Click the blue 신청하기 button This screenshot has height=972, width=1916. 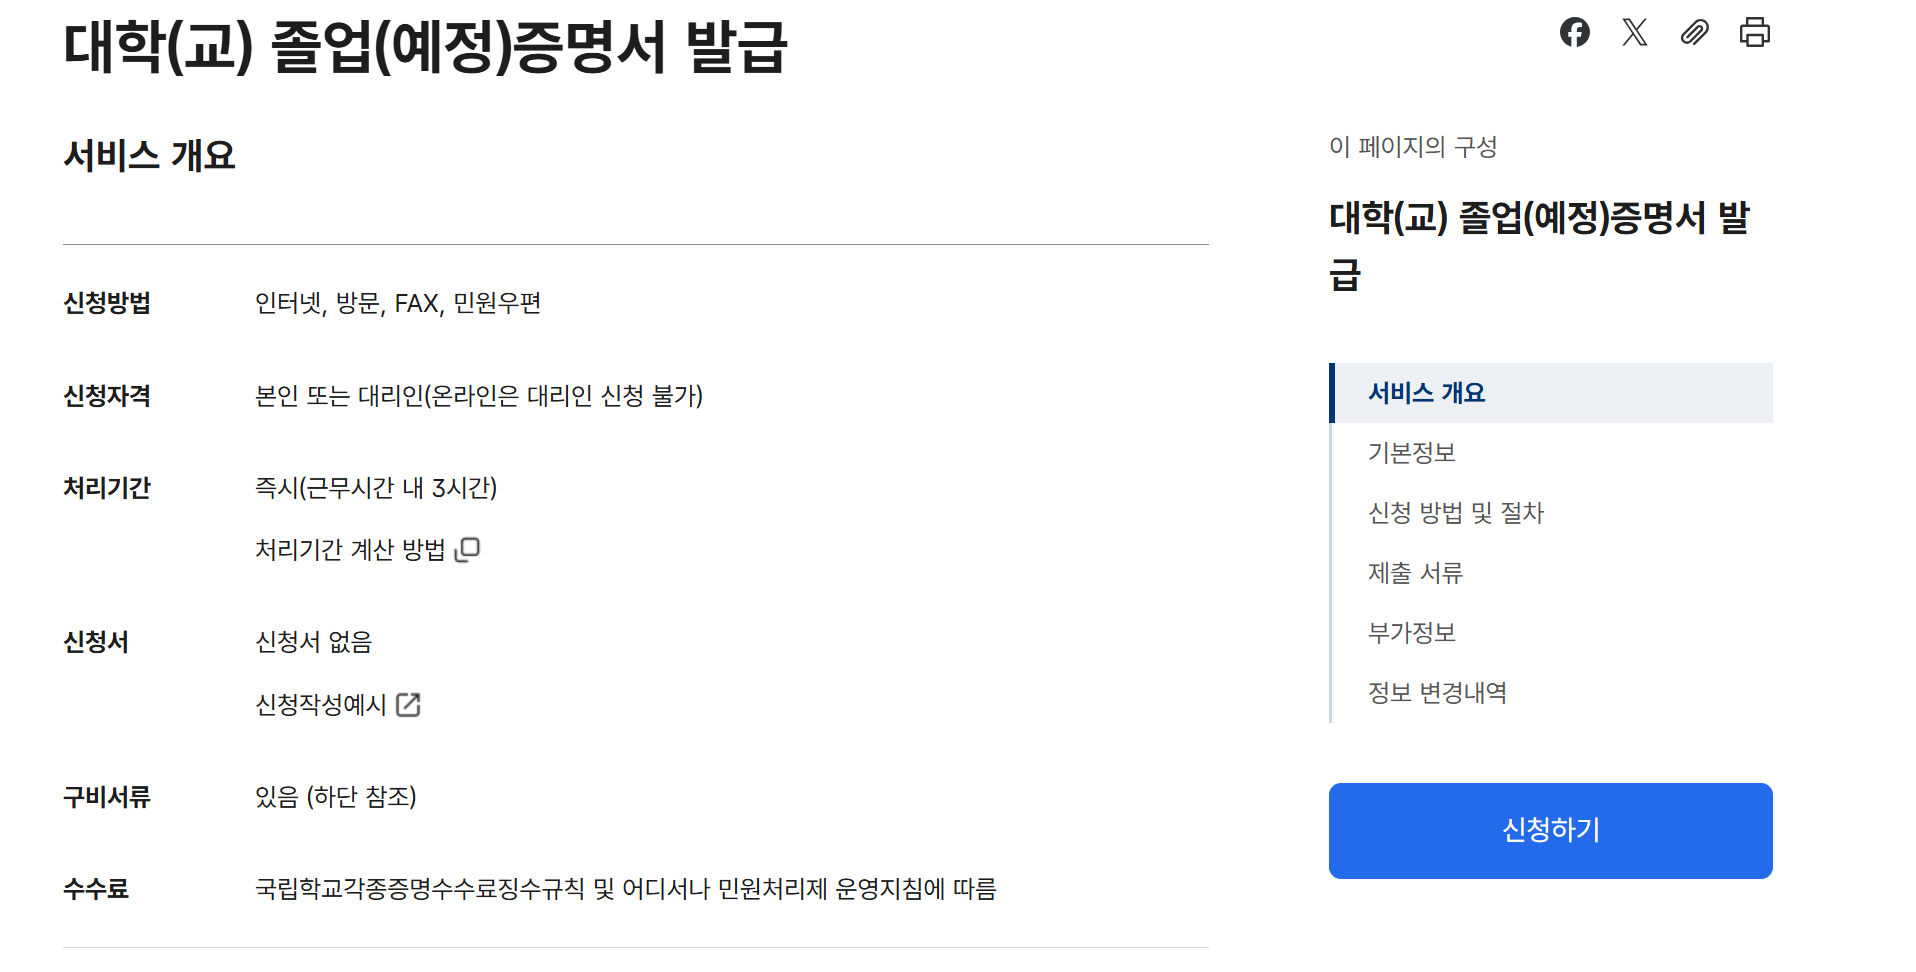1549,830
